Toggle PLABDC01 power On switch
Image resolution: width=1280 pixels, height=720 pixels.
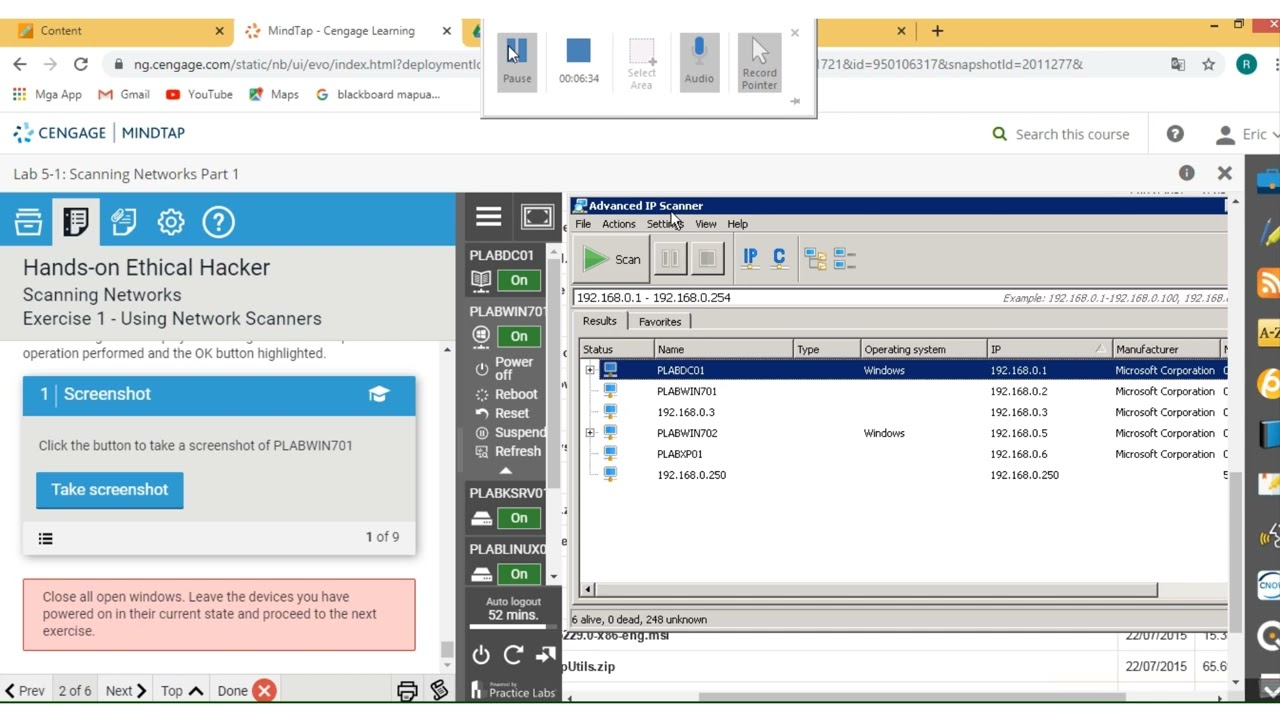[519, 280]
